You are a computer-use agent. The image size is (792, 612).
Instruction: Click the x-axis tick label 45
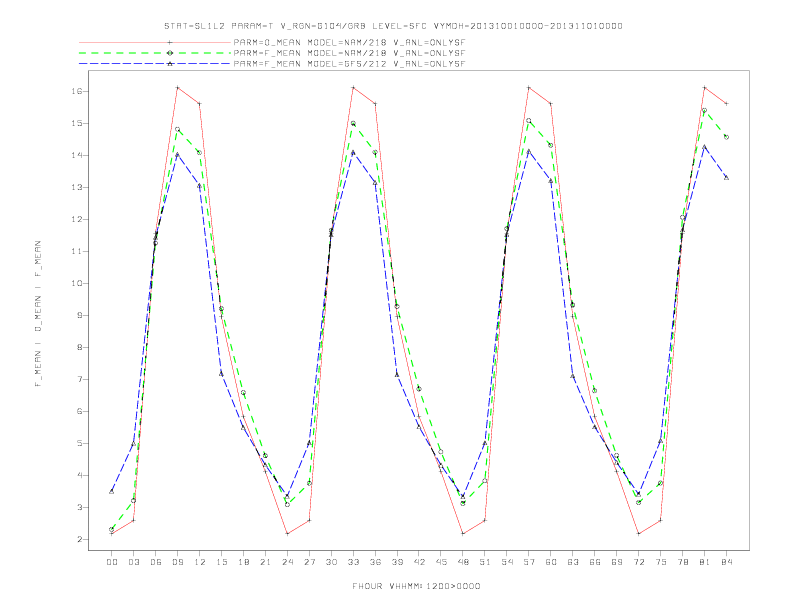pyautogui.click(x=441, y=562)
